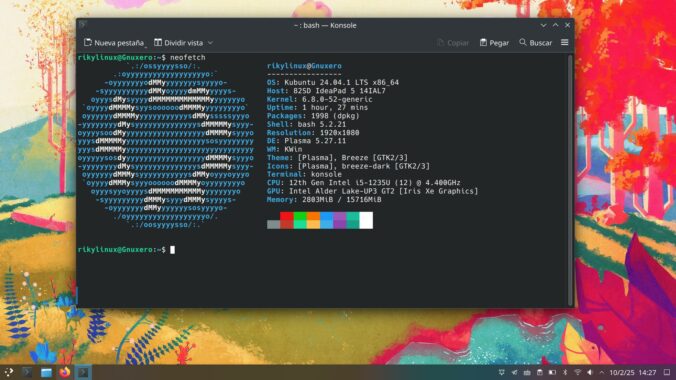Click the "CPU: 12th Gen Intel i5-1235U" line
This screenshot has height=380, width=676.
(x=363, y=183)
